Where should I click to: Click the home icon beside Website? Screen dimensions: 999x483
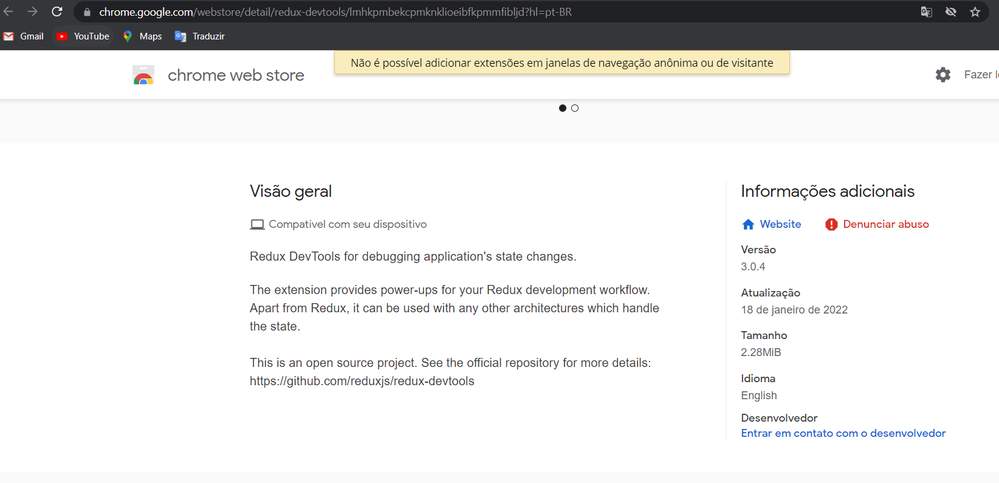(748, 224)
